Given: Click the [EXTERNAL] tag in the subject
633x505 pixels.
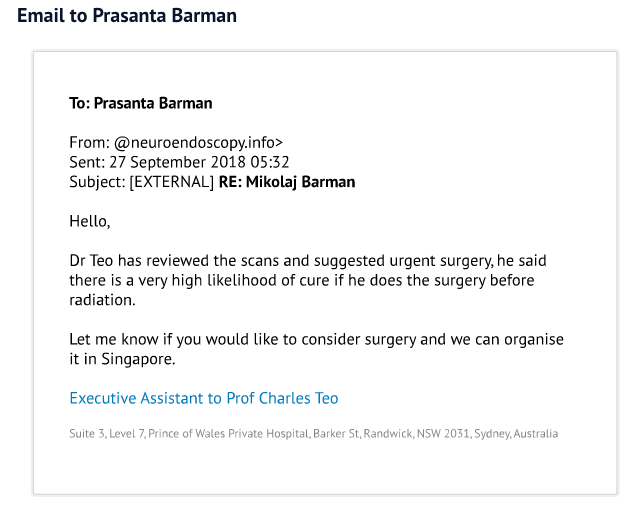Looking at the screenshot, I should 171,182.
